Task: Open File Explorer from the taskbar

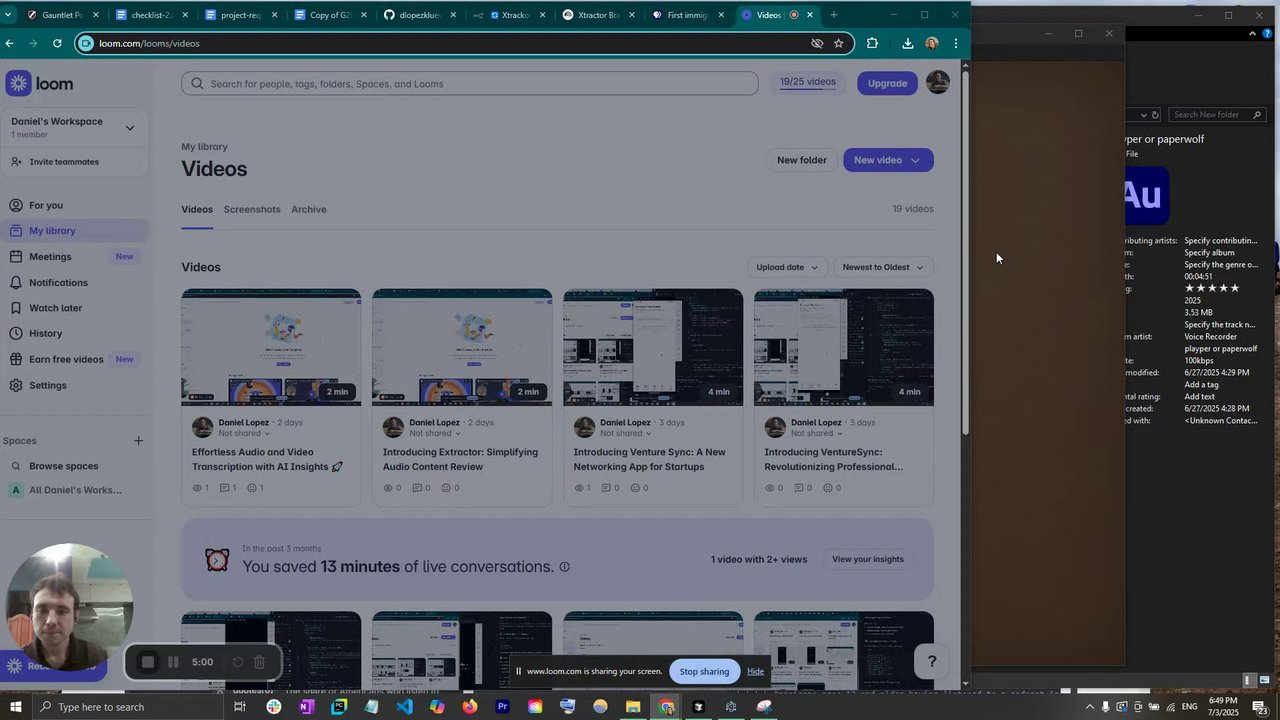Action: point(632,707)
